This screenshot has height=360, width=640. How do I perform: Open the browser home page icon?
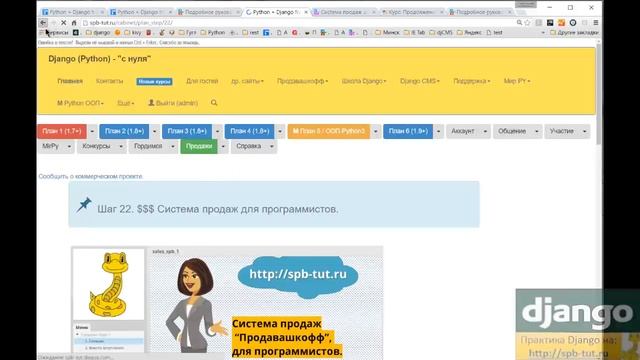[x=74, y=23]
